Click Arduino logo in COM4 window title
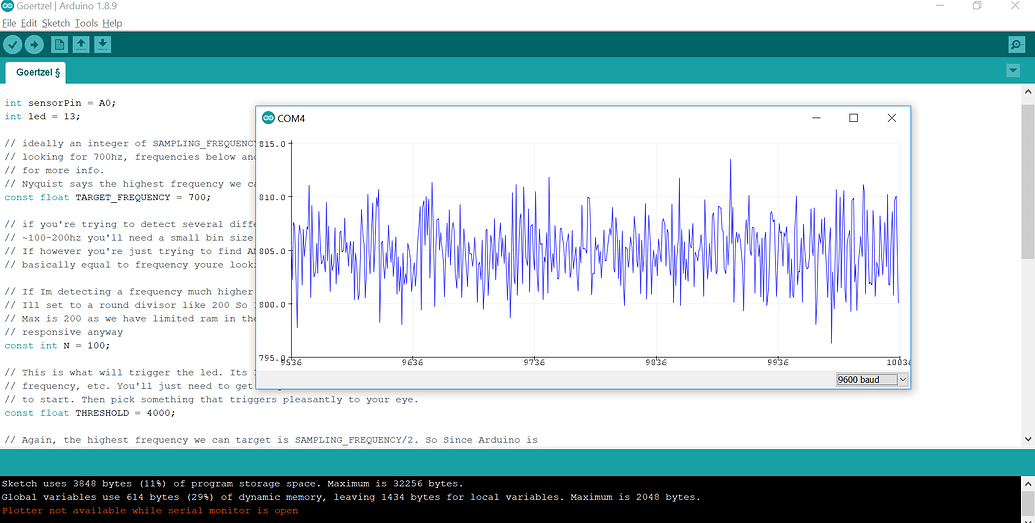 point(268,118)
